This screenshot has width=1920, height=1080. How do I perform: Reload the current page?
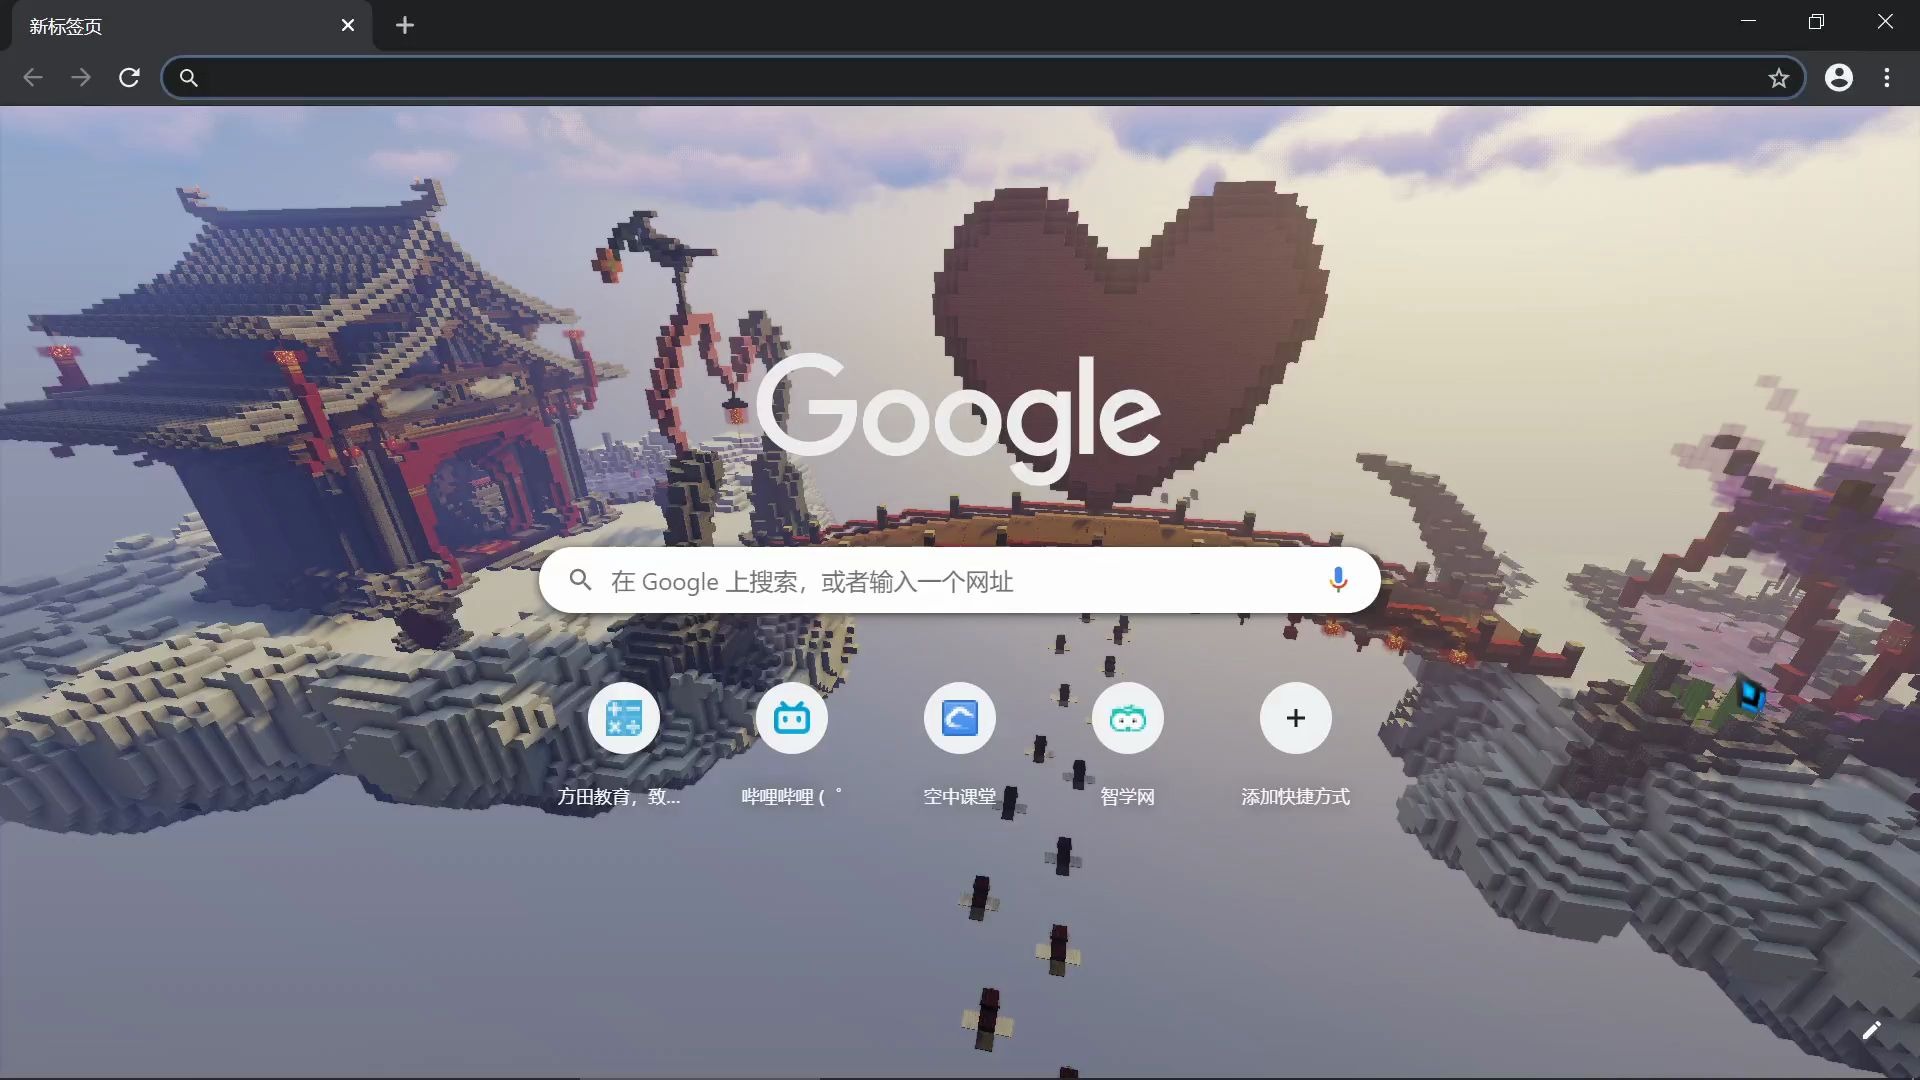[129, 78]
